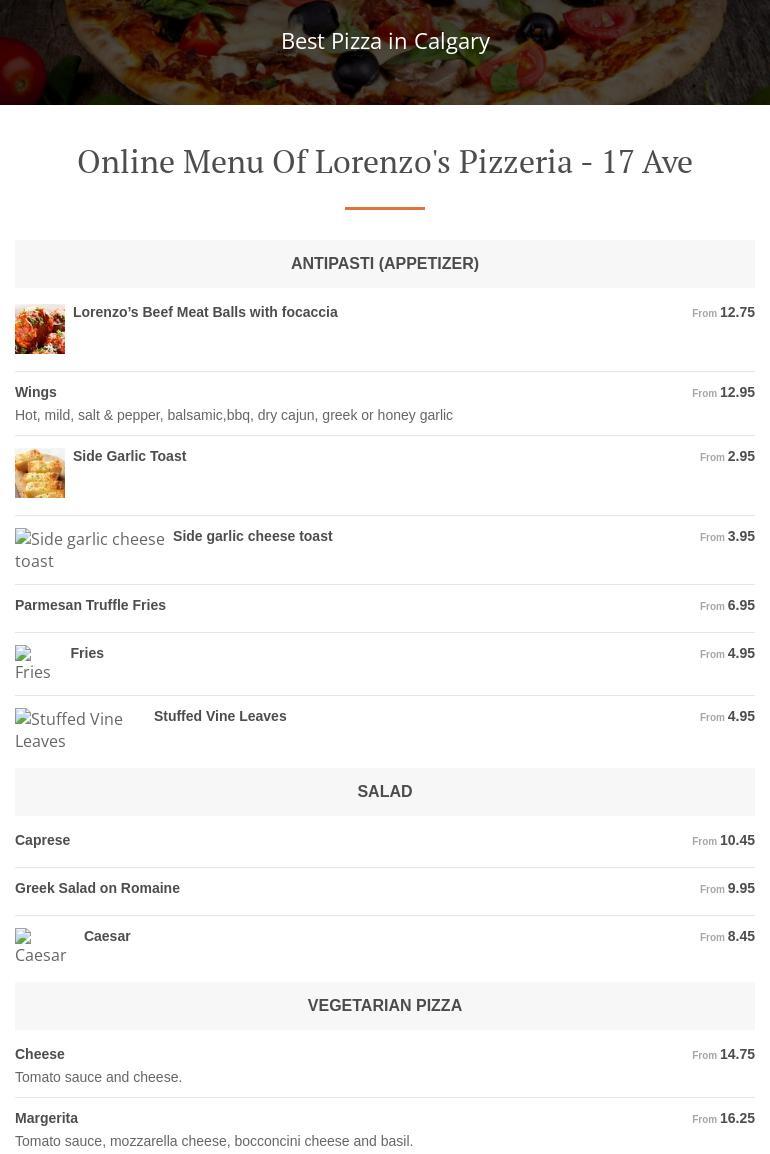Choose Parmesan Truffle Fries from the menu

tap(90, 605)
